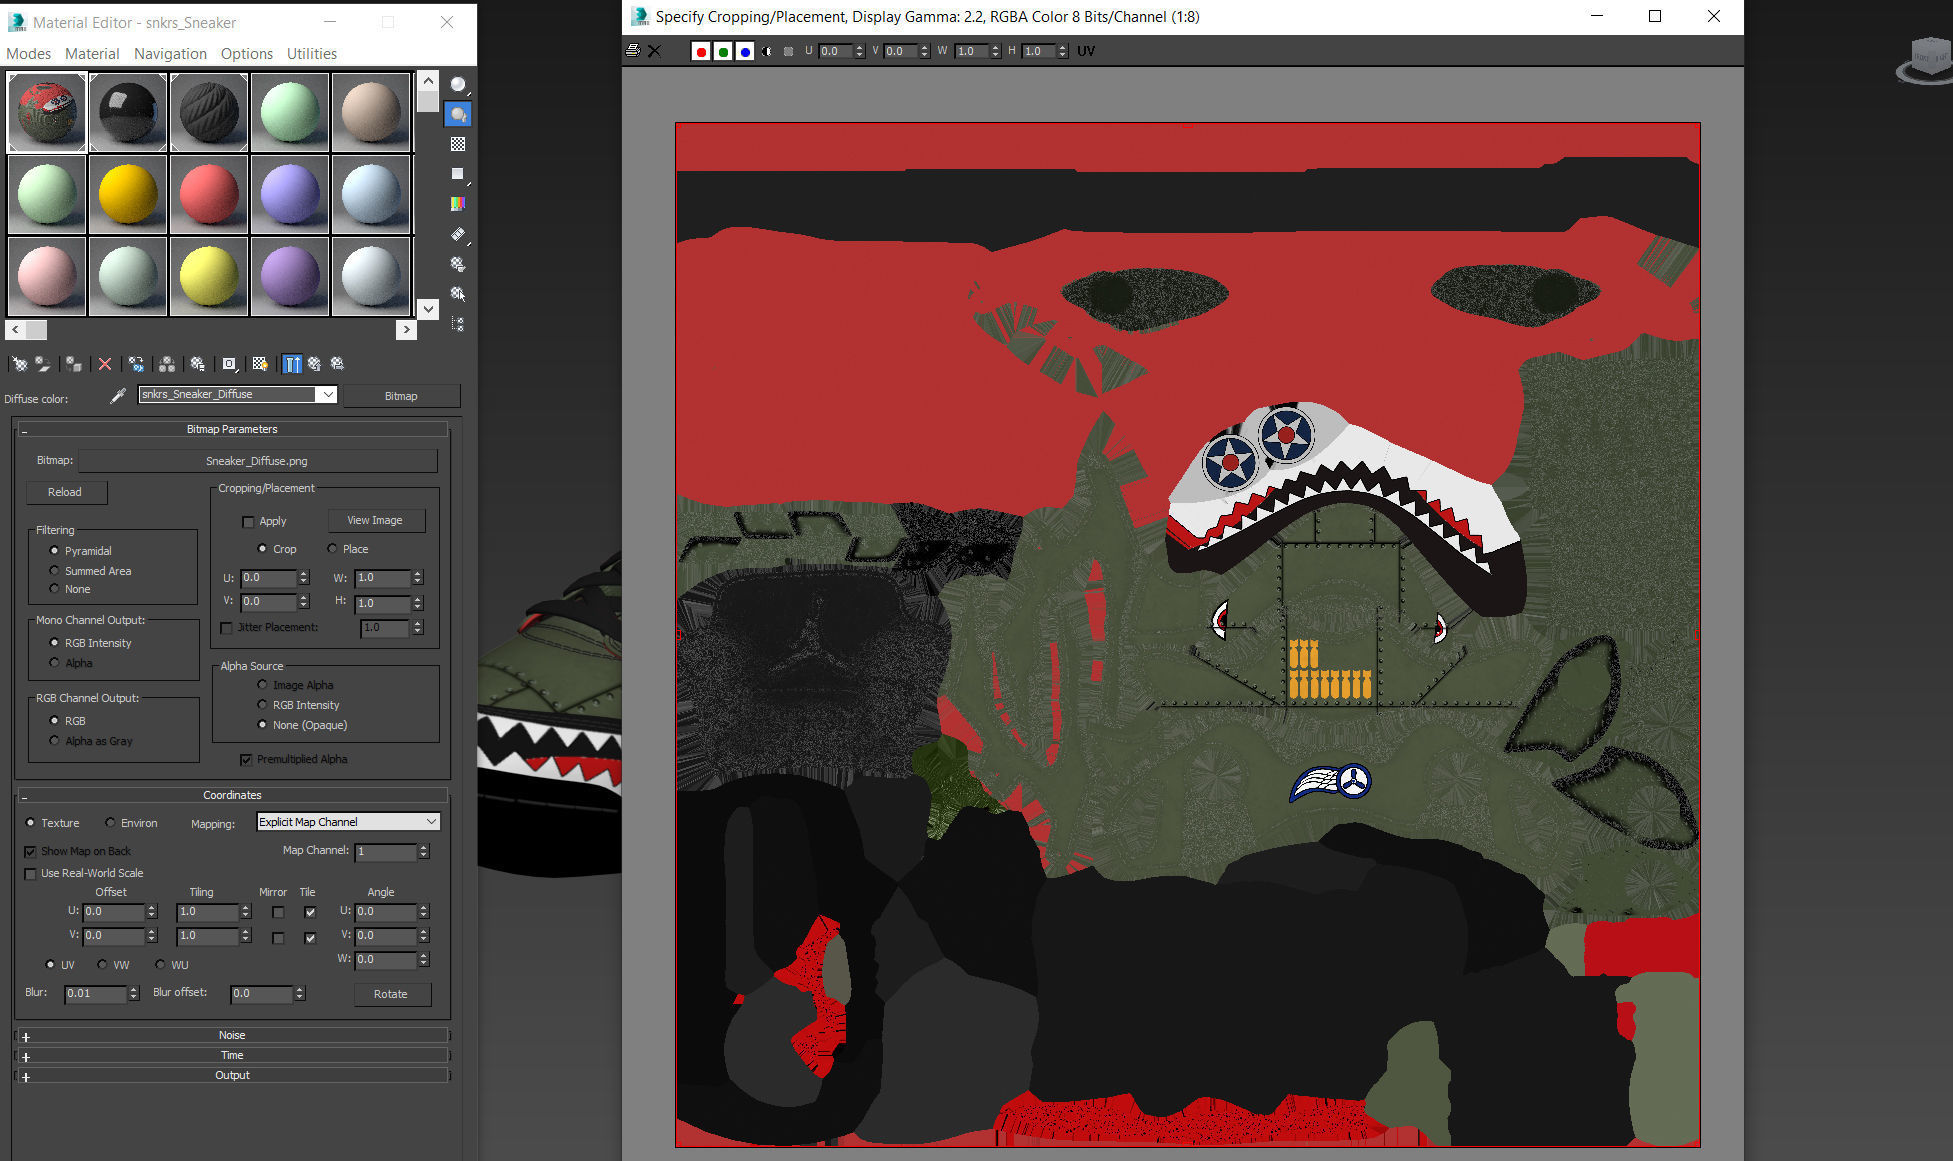Enable the Apply cropping checkbox

[248, 522]
